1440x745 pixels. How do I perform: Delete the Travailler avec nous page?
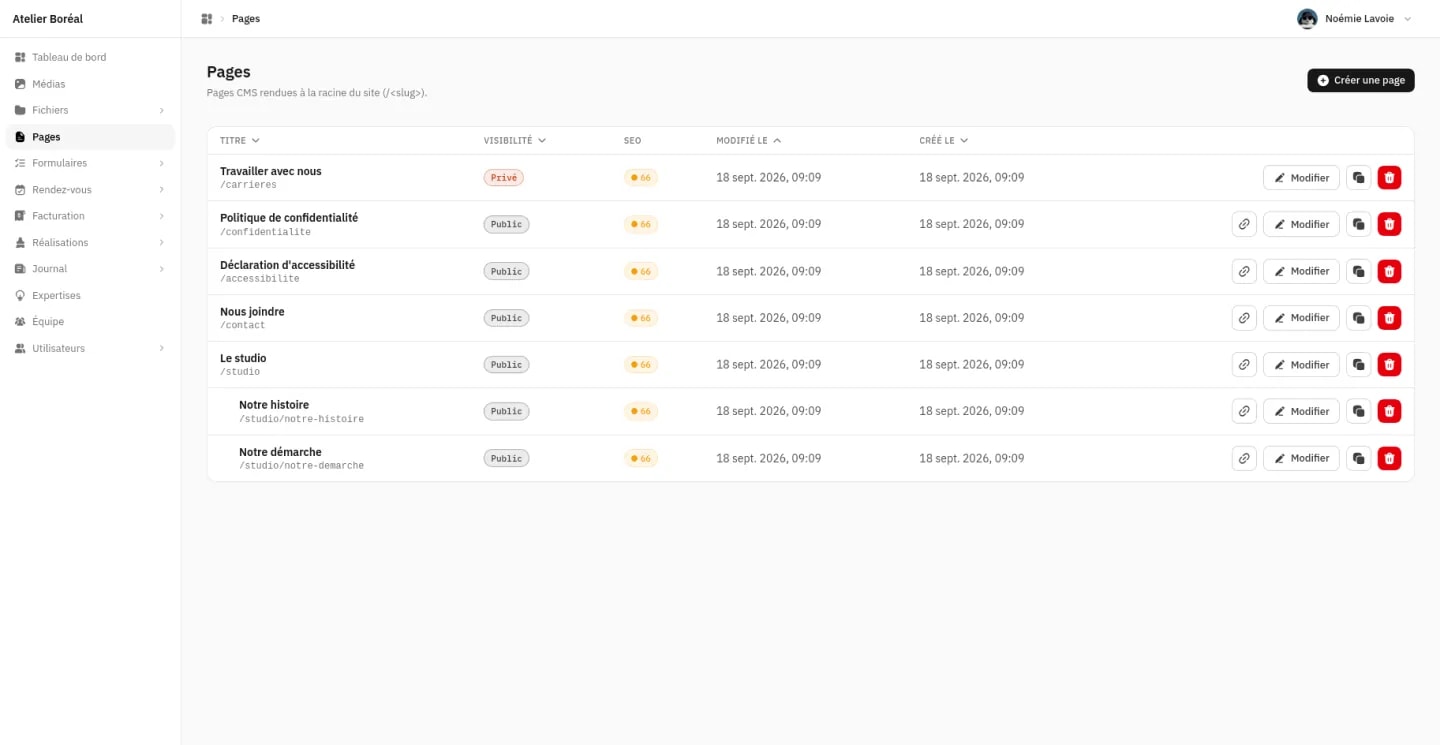[1389, 178]
